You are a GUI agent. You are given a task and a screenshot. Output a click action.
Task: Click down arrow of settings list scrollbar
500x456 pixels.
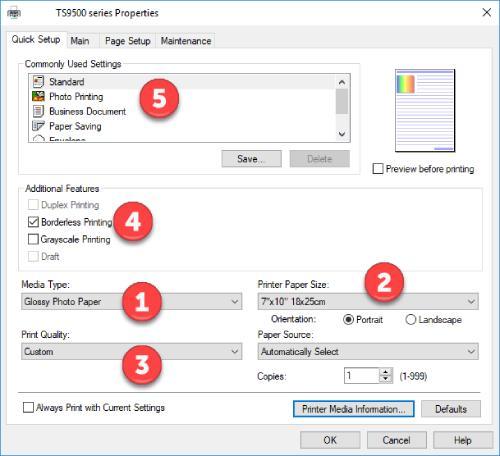pyautogui.click(x=342, y=134)
